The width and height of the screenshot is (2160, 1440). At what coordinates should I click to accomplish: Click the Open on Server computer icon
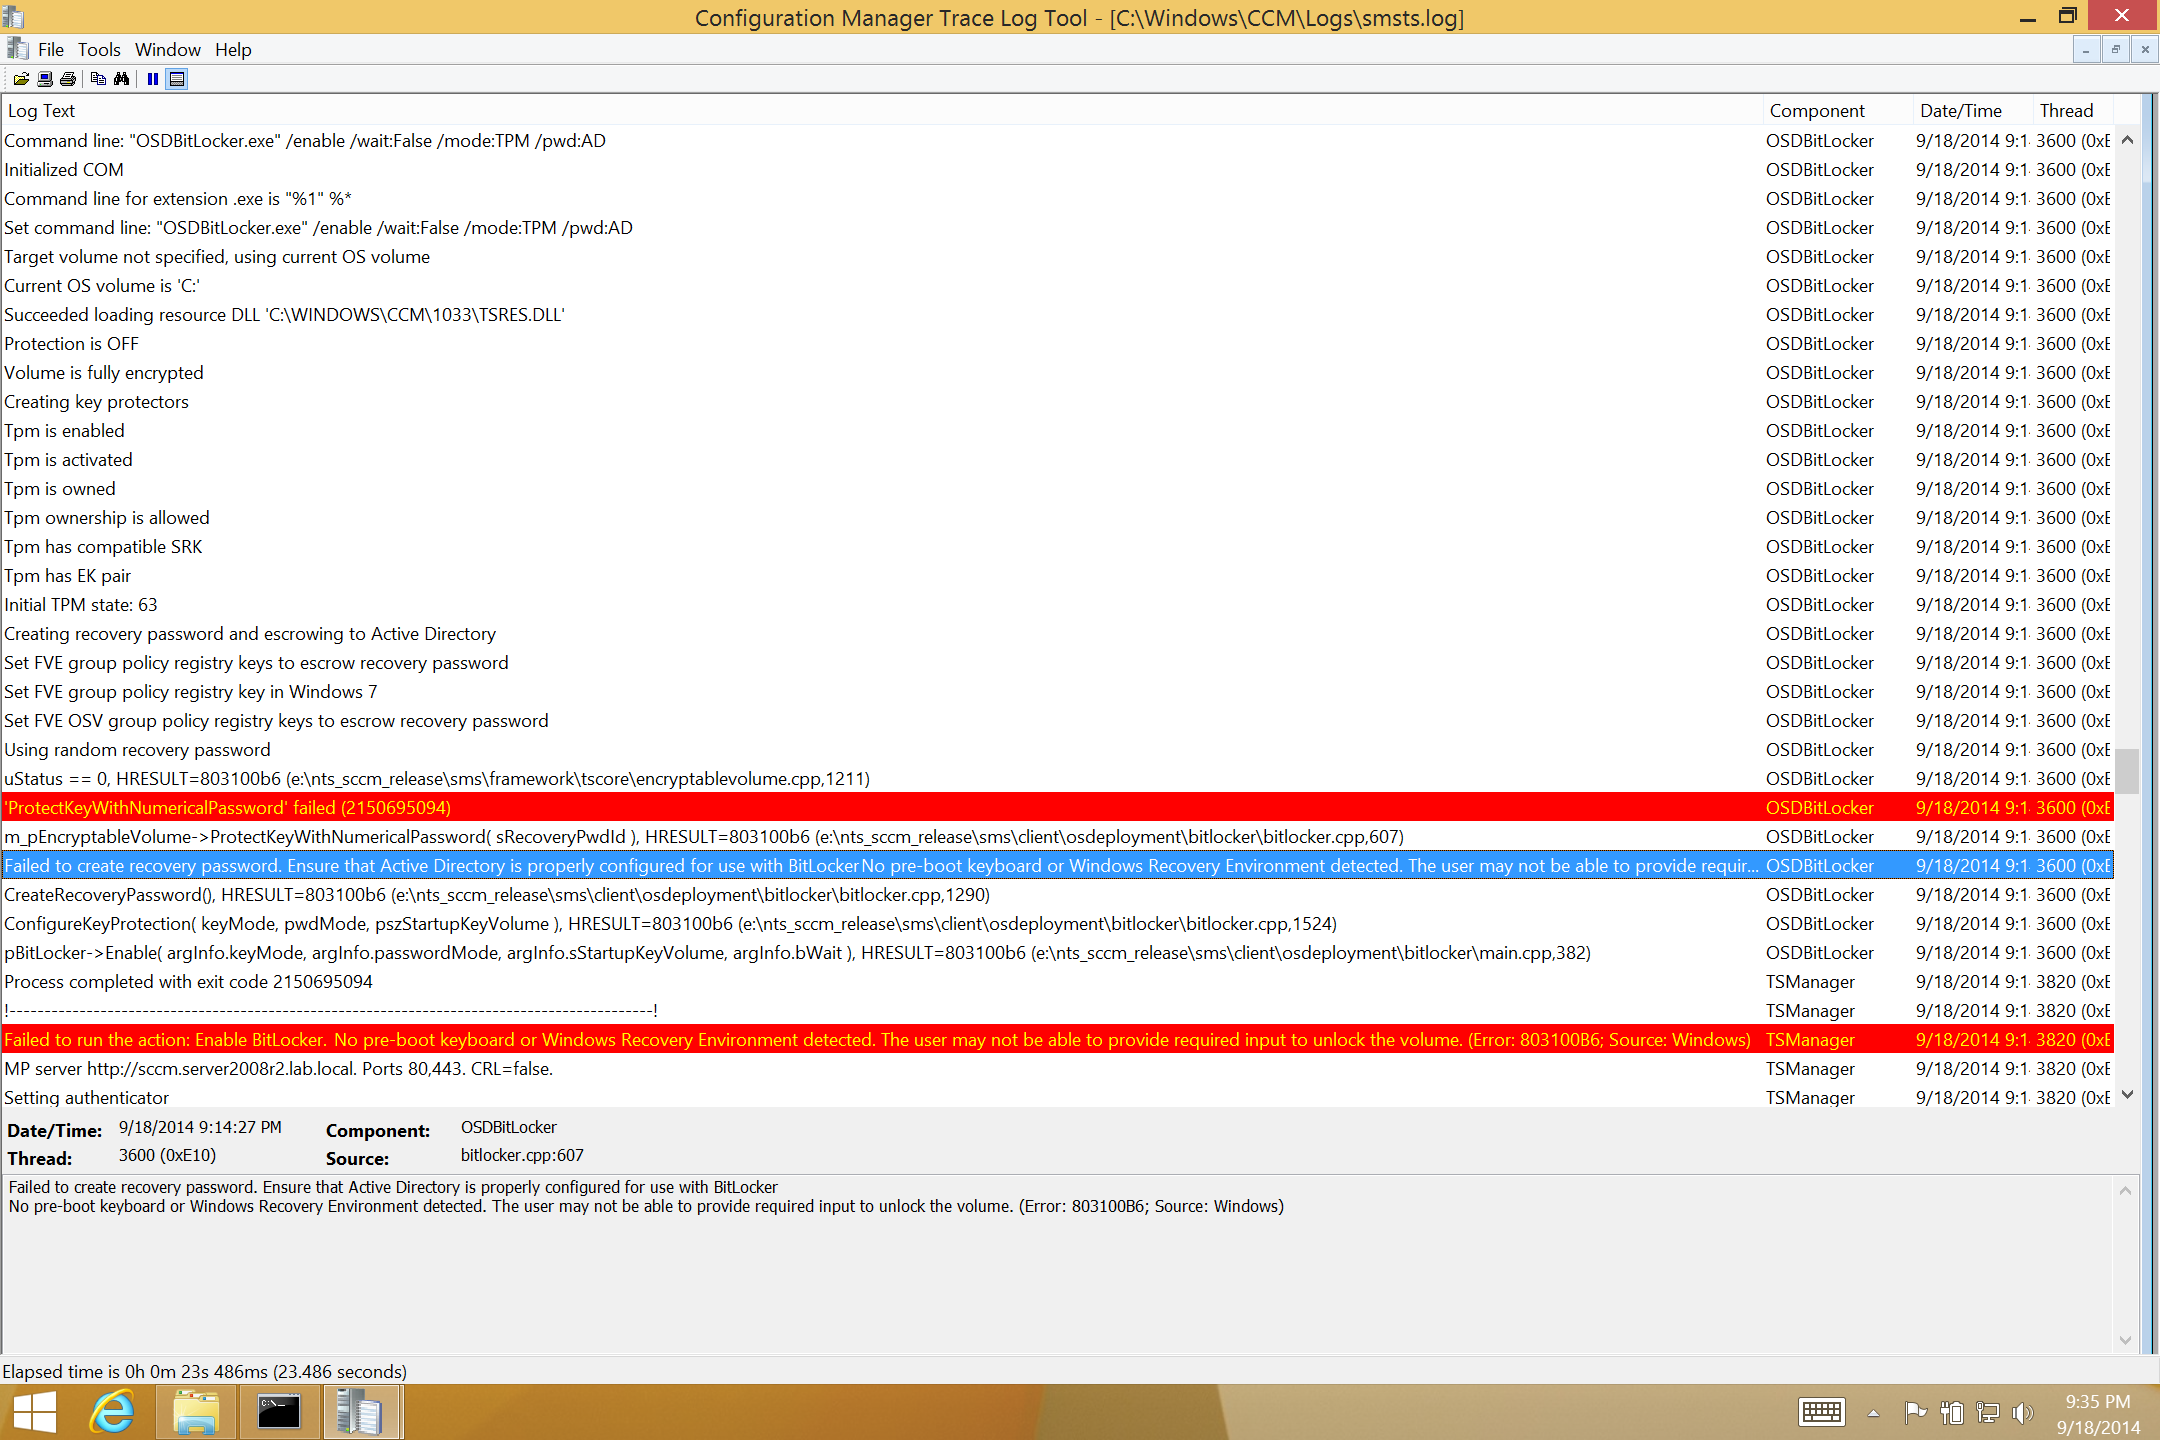pyautogui.click(x=45, y=79)
